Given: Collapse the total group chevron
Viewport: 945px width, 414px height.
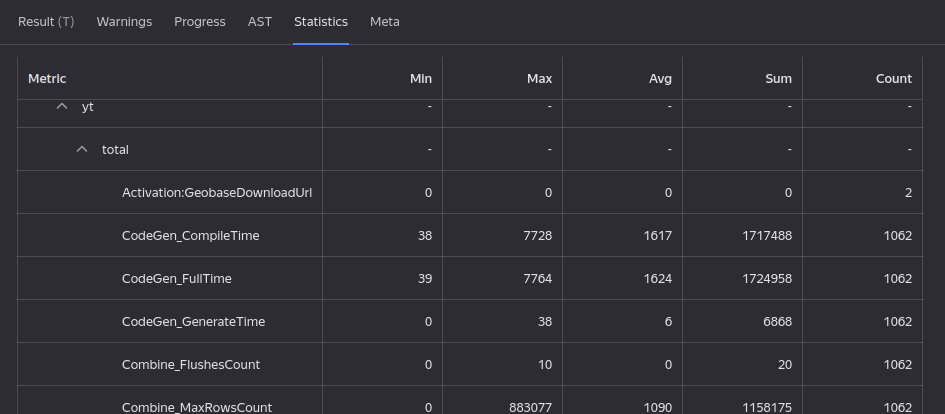Looking at the screenshot, I should point(82,150).
